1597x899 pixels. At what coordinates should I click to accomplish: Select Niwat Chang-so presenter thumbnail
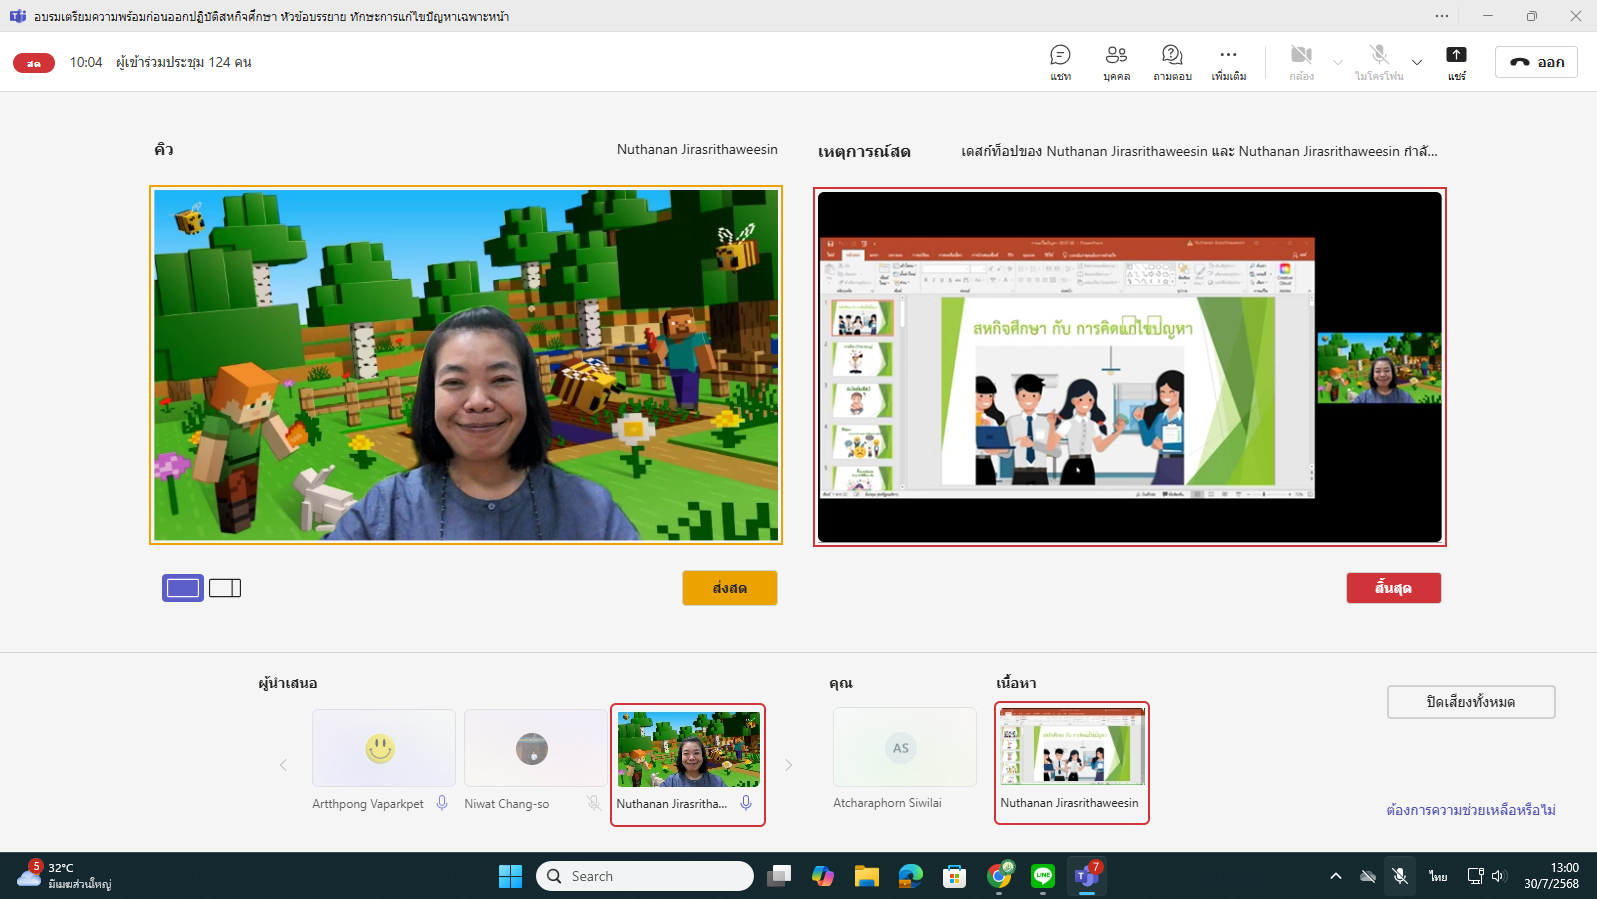point(536,748)
